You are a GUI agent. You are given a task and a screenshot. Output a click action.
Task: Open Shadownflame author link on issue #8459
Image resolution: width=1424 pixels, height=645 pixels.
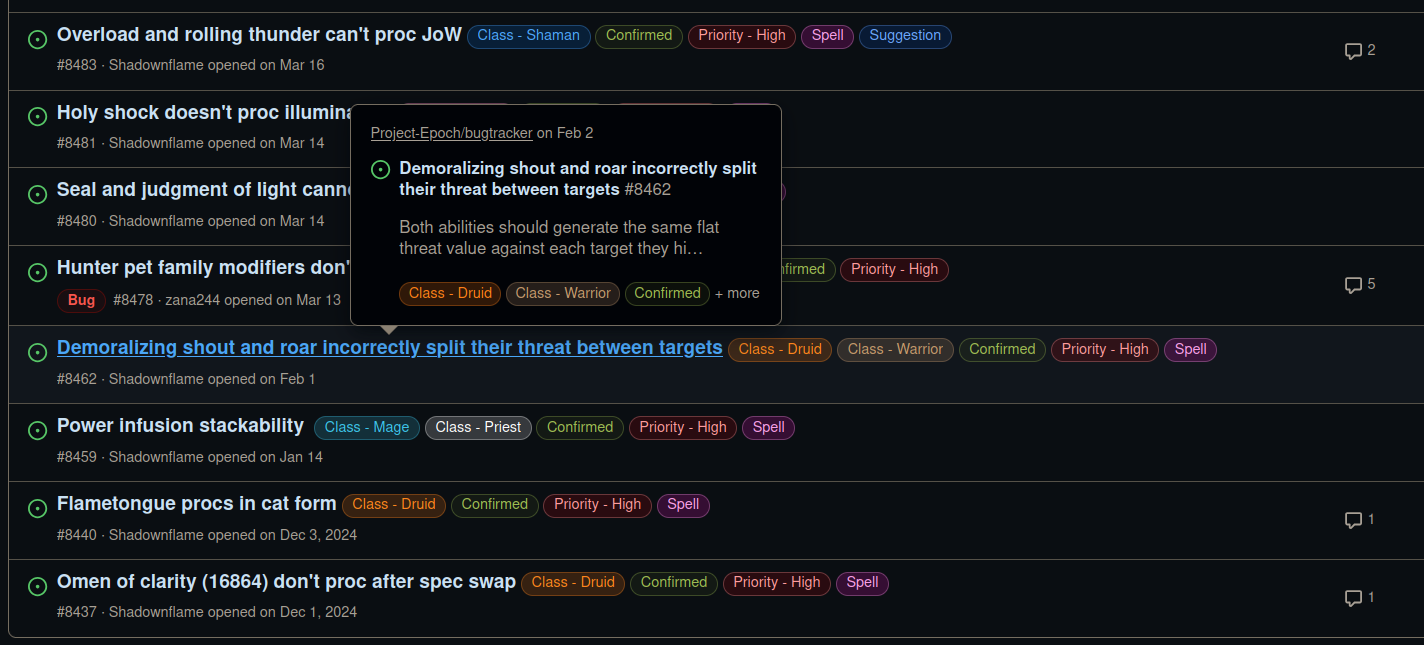point(156,457)
